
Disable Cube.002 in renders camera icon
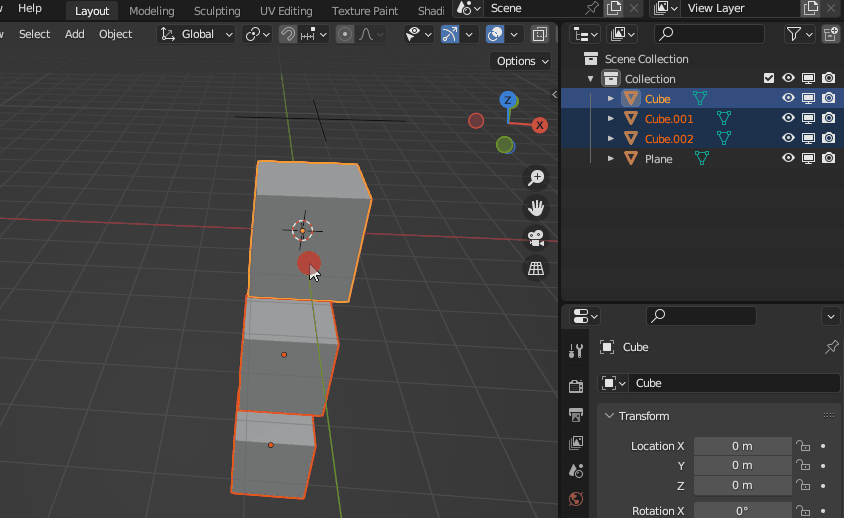point(829,138)
